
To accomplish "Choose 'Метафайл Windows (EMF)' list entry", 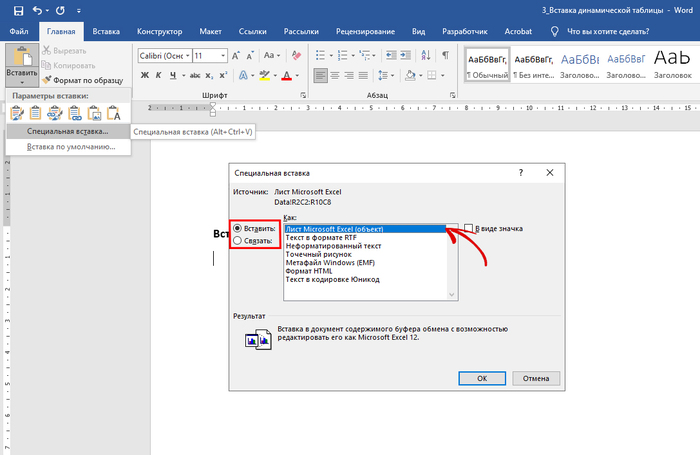I will 330,263.
